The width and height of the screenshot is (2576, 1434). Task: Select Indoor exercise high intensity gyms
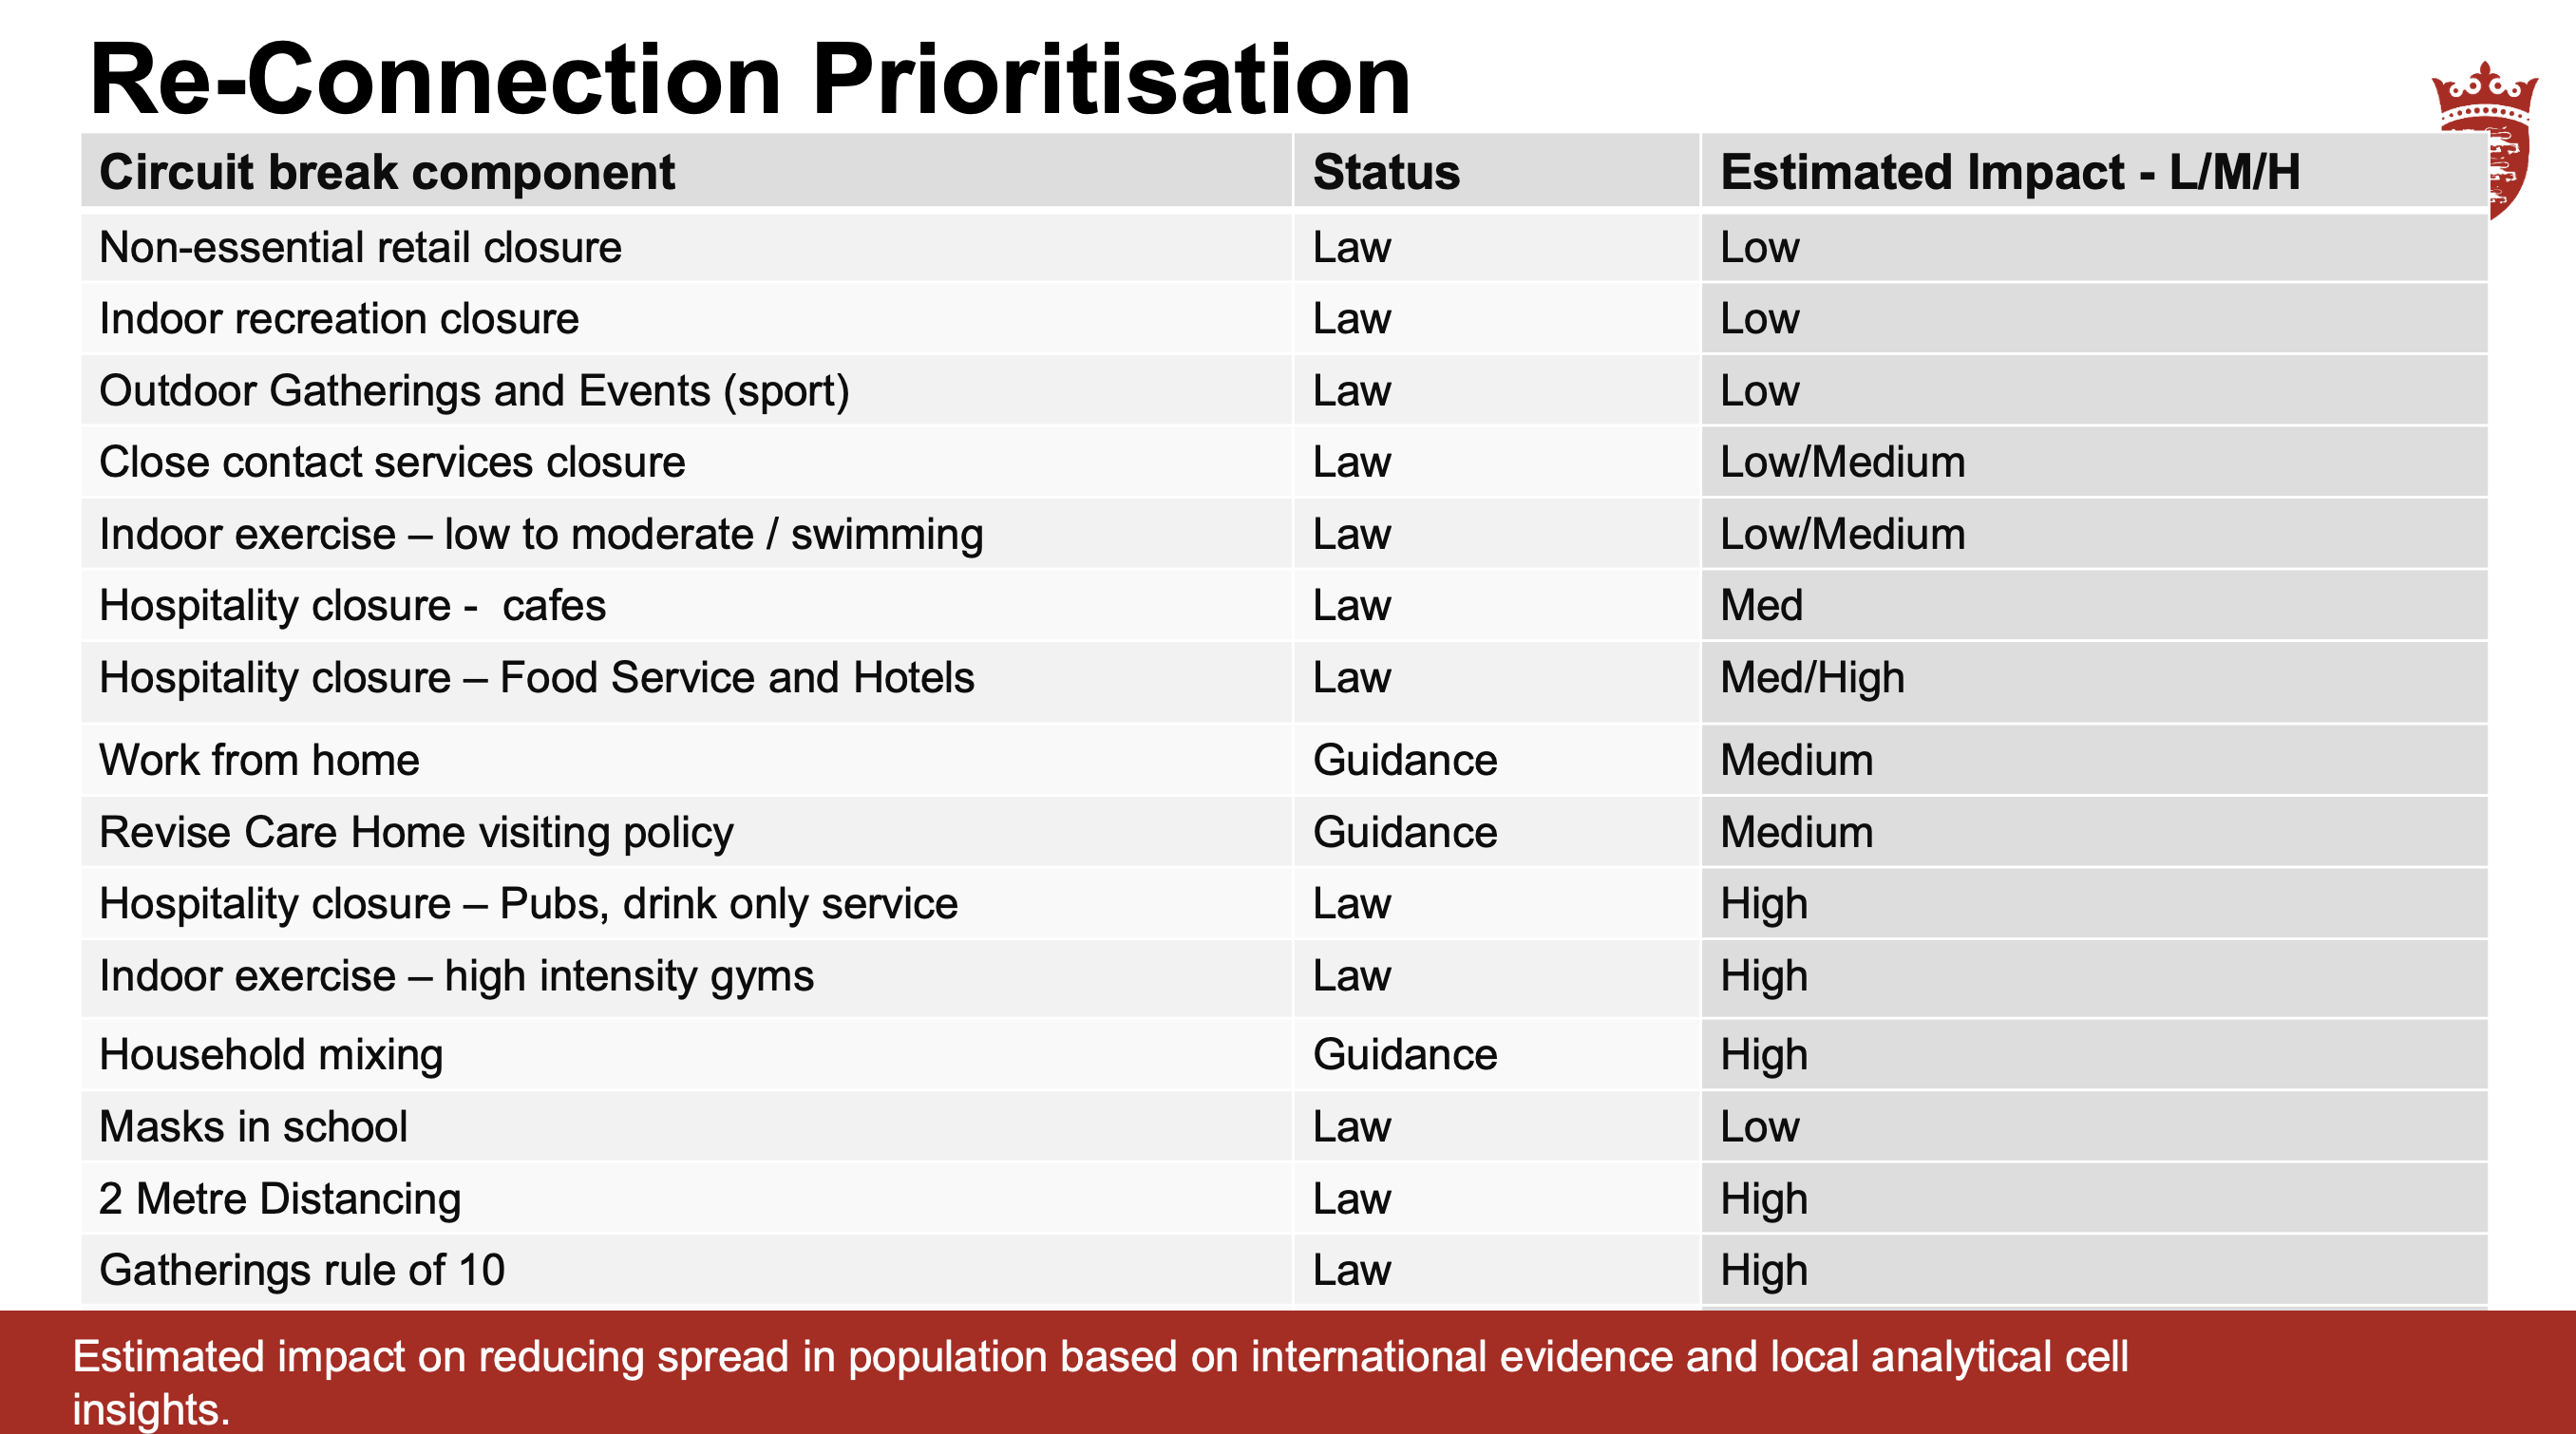[x=456, y=975]
